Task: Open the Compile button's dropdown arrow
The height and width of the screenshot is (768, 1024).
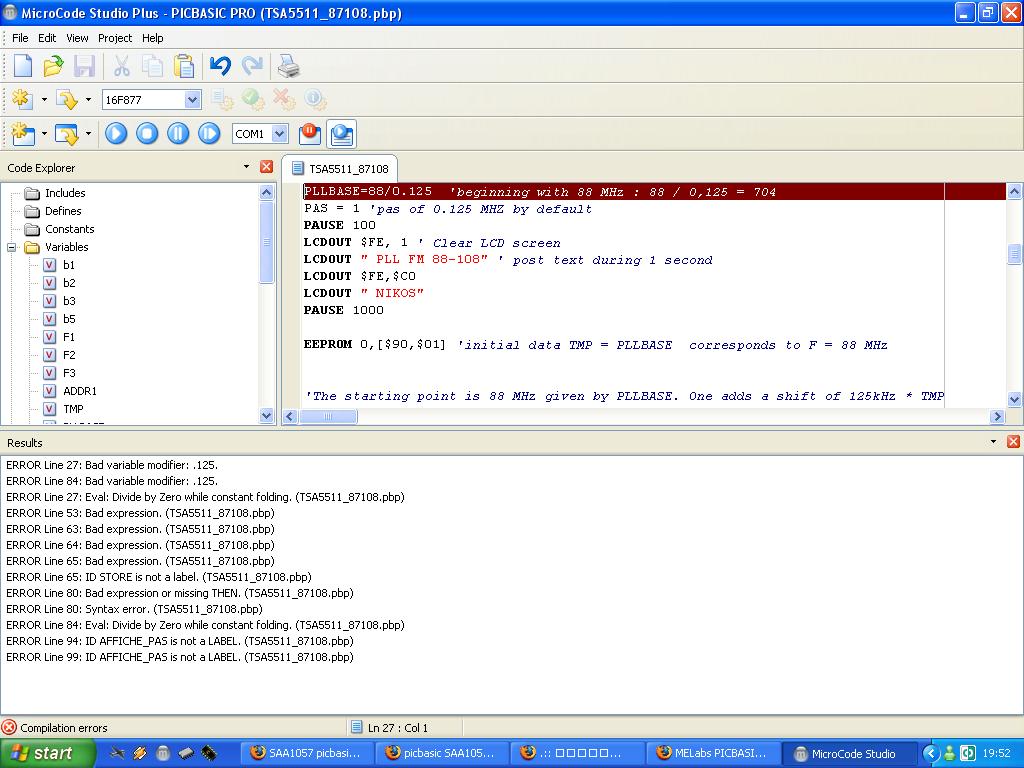Action: [x=44, y=100]
